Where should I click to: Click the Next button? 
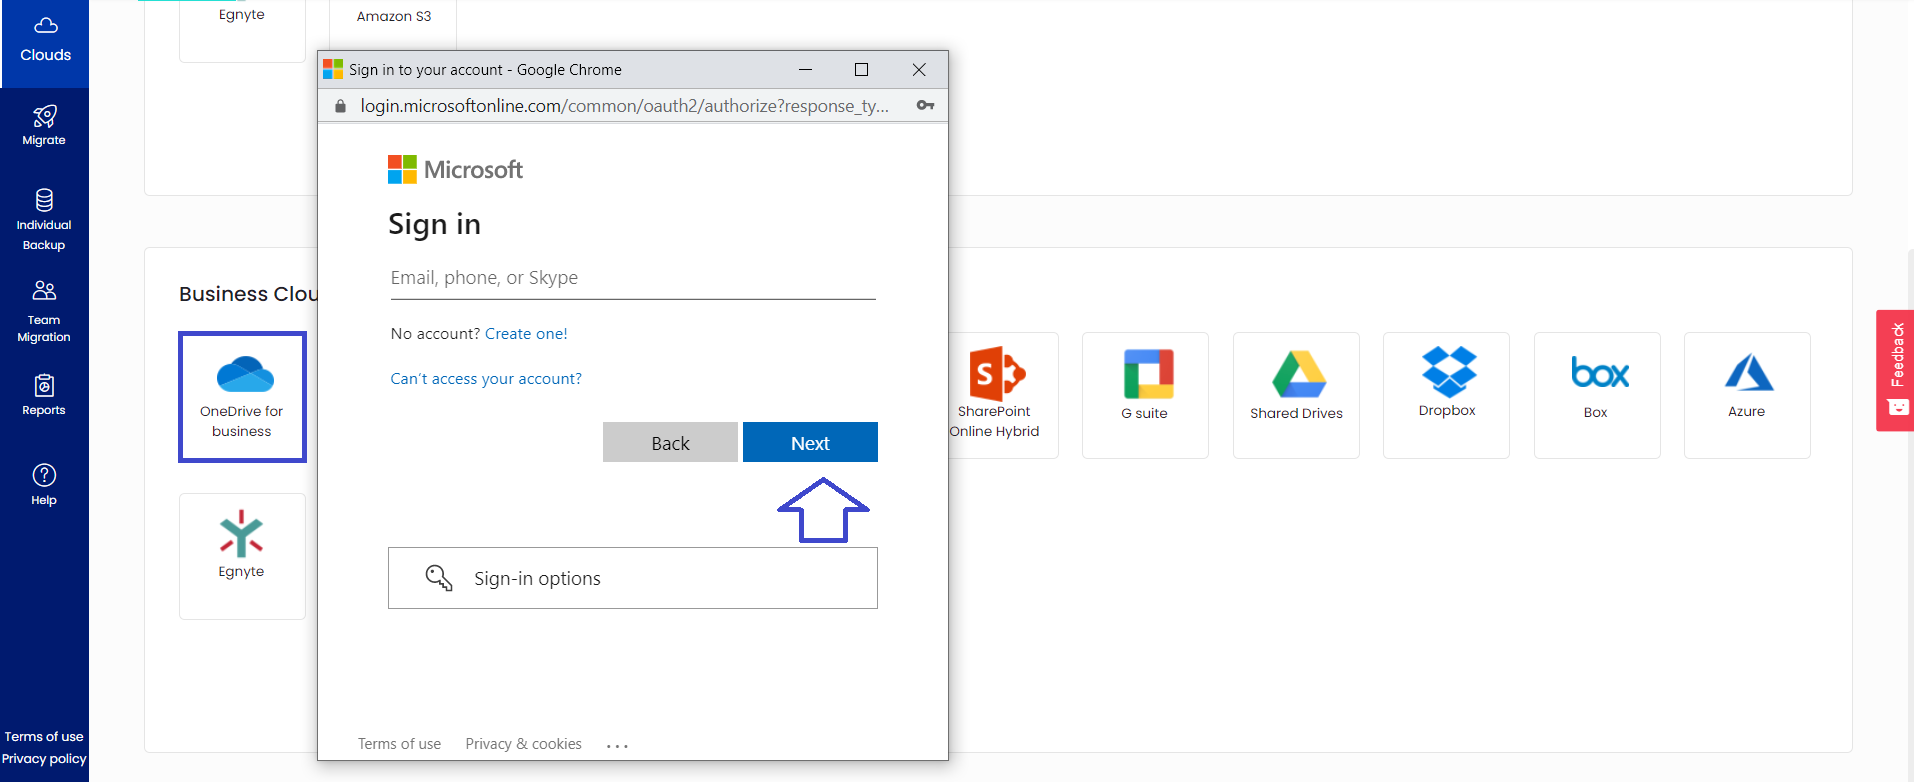pyautogui.click(x=810, y=442)
